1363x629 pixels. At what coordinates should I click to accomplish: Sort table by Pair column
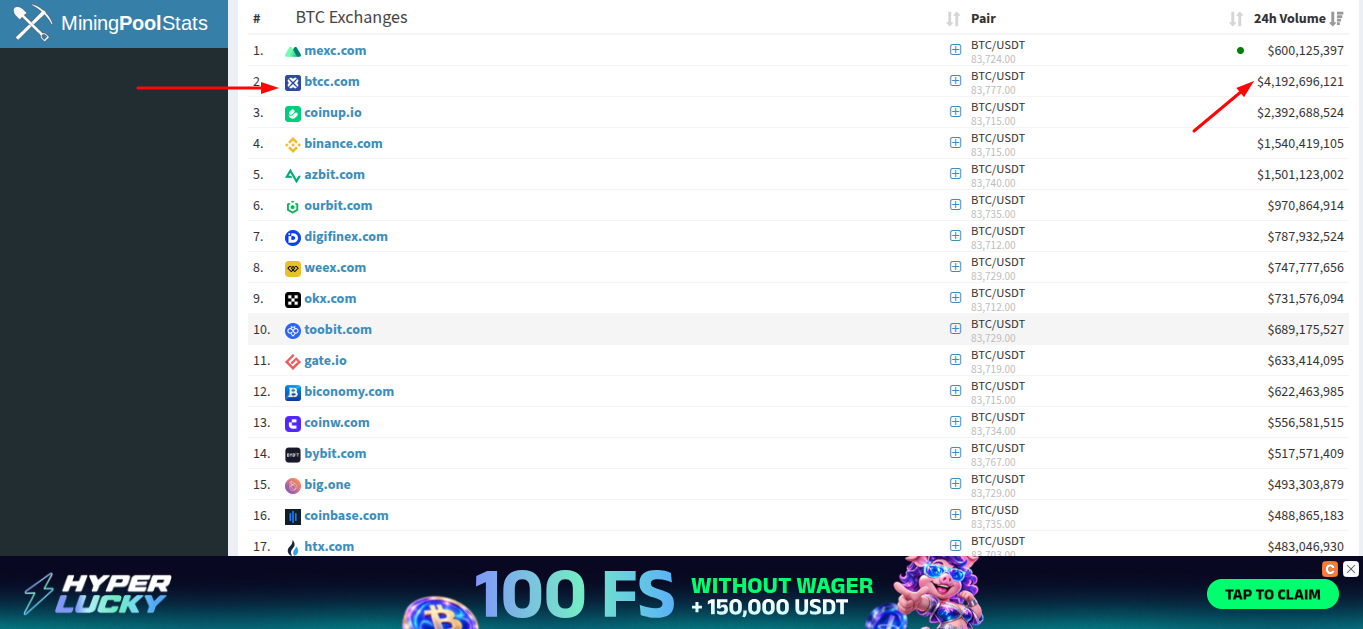point(1236,19)
